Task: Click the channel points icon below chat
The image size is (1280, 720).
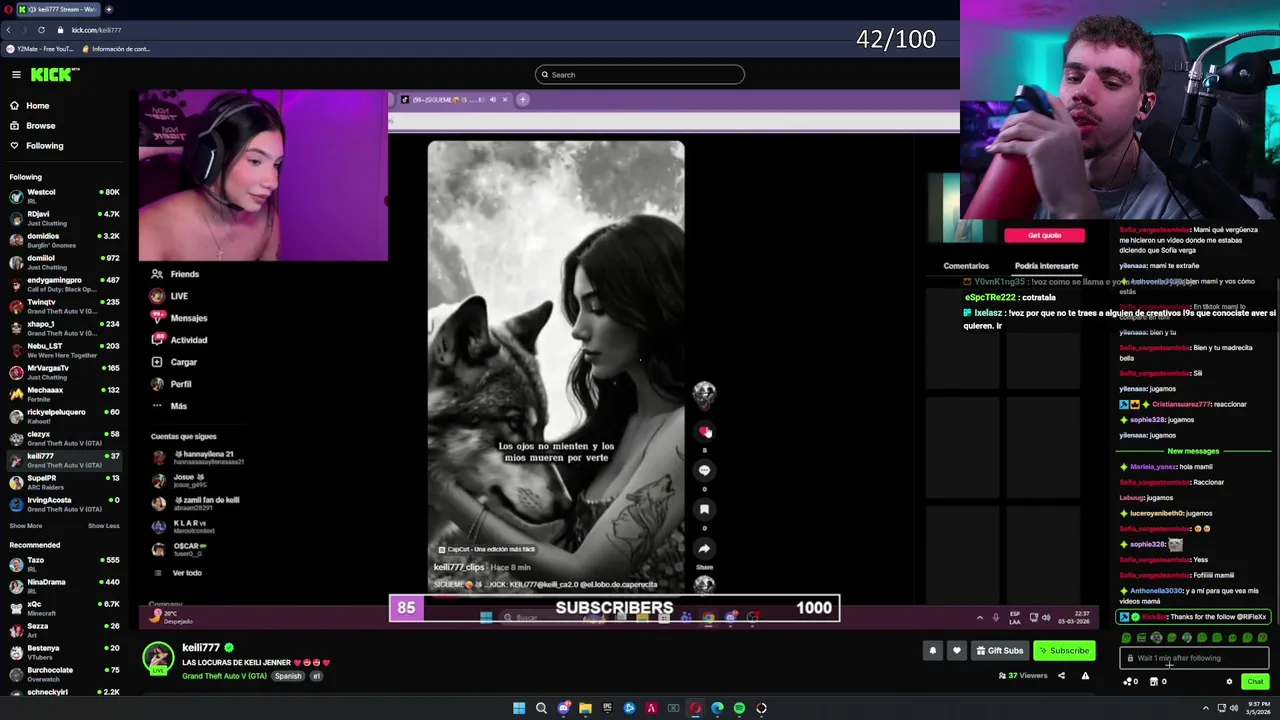Action: pos(1131,682)
